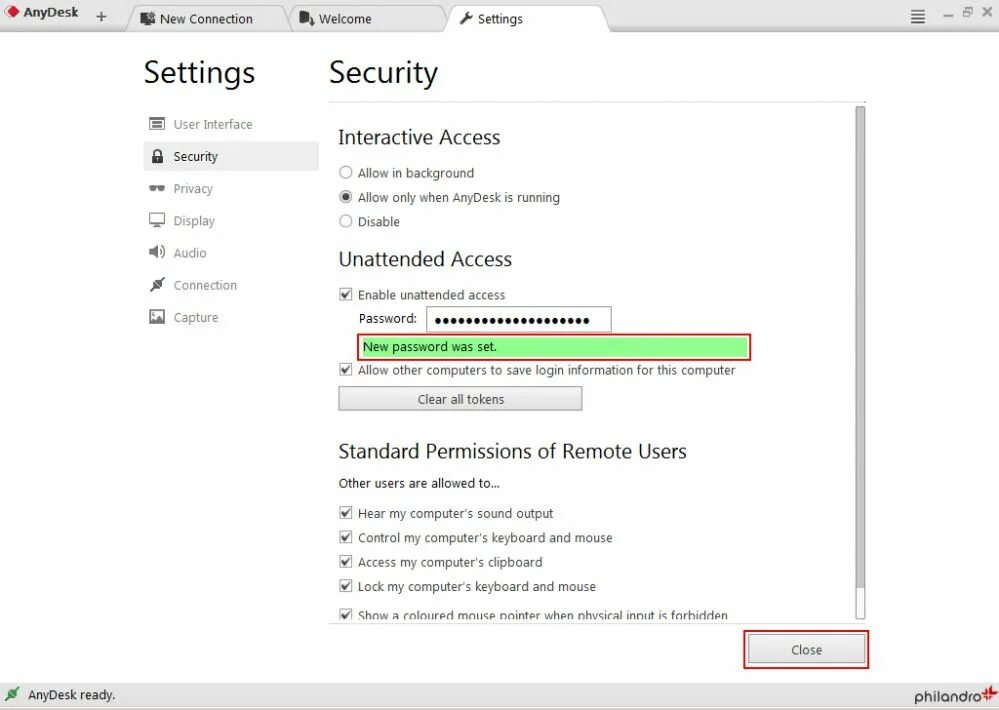The width and height of the screenshot is (999, 710).
Task: Switch to the New Connection tab
Action: (x=206, y=18)
